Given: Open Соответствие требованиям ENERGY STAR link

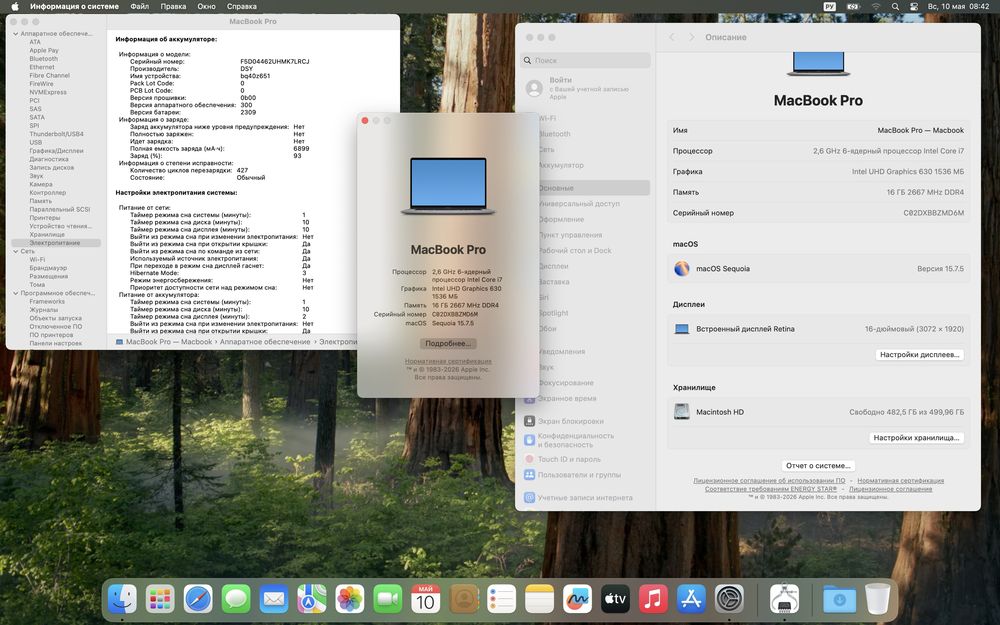Looking at the screenshot, I should pyautogui.click(x=771, y=489).
